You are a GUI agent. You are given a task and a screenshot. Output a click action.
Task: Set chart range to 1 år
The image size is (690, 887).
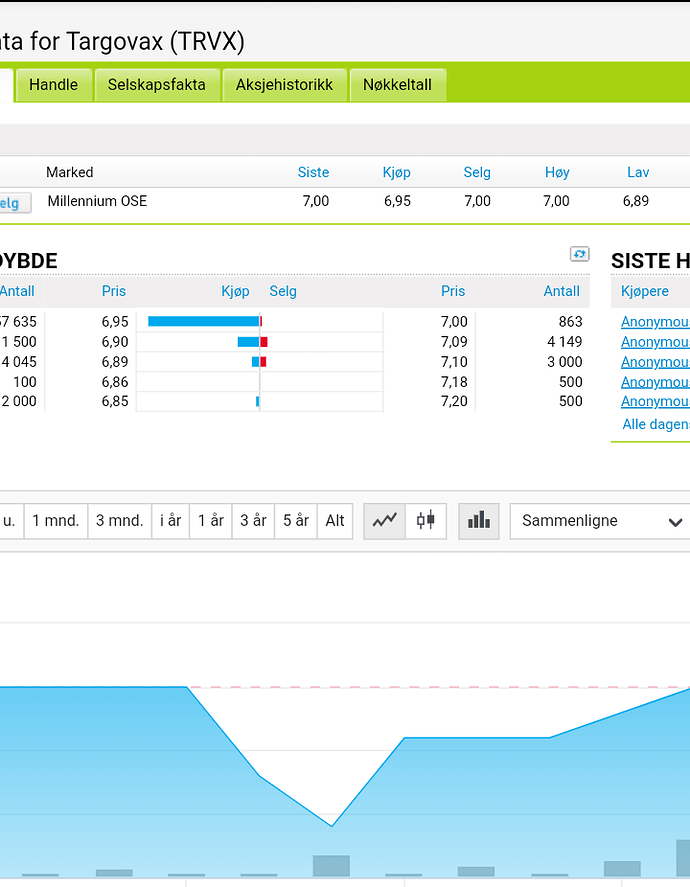[211, 521]
